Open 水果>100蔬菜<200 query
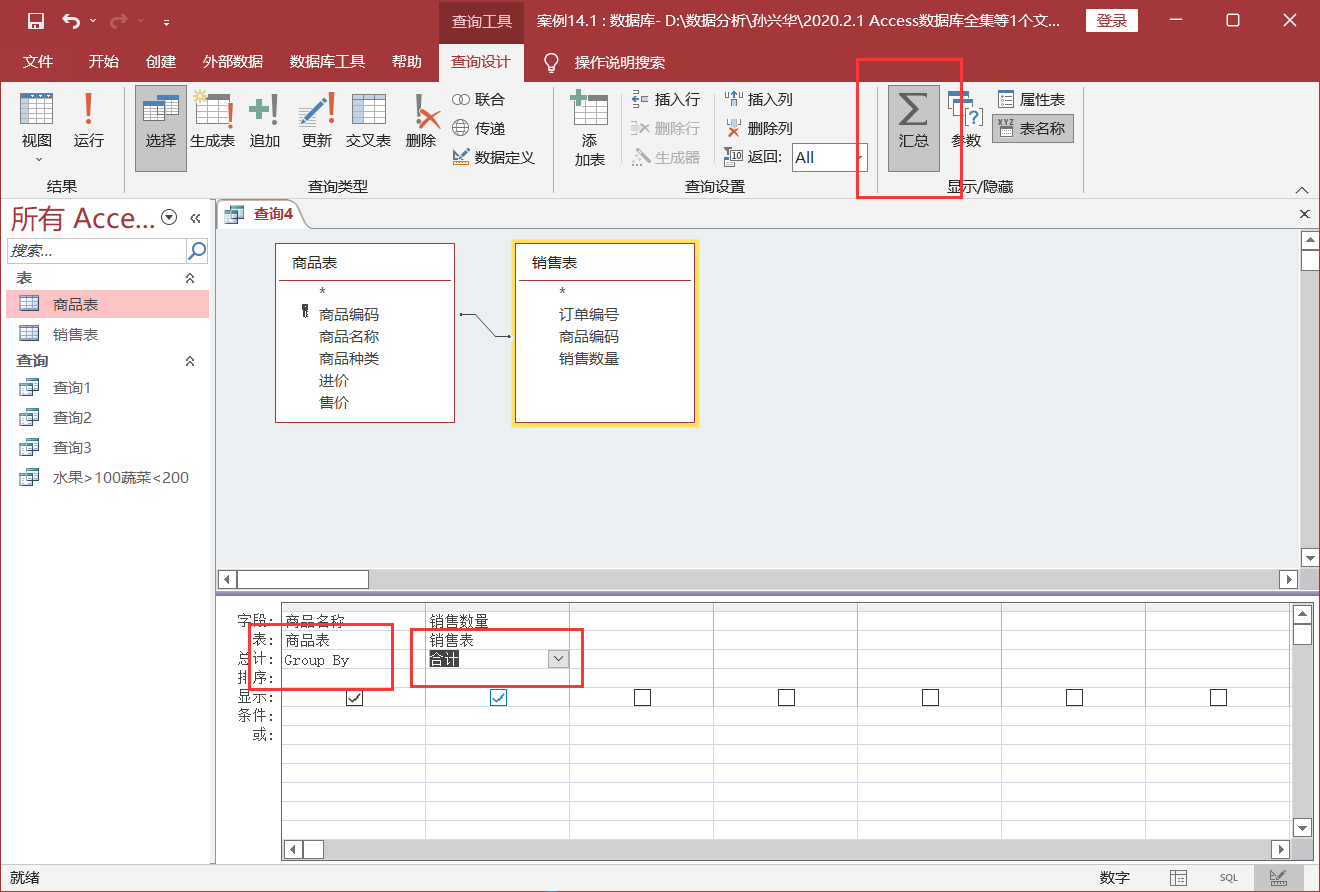This screenshot has width=1320, height=892. (x=108, y=478)
